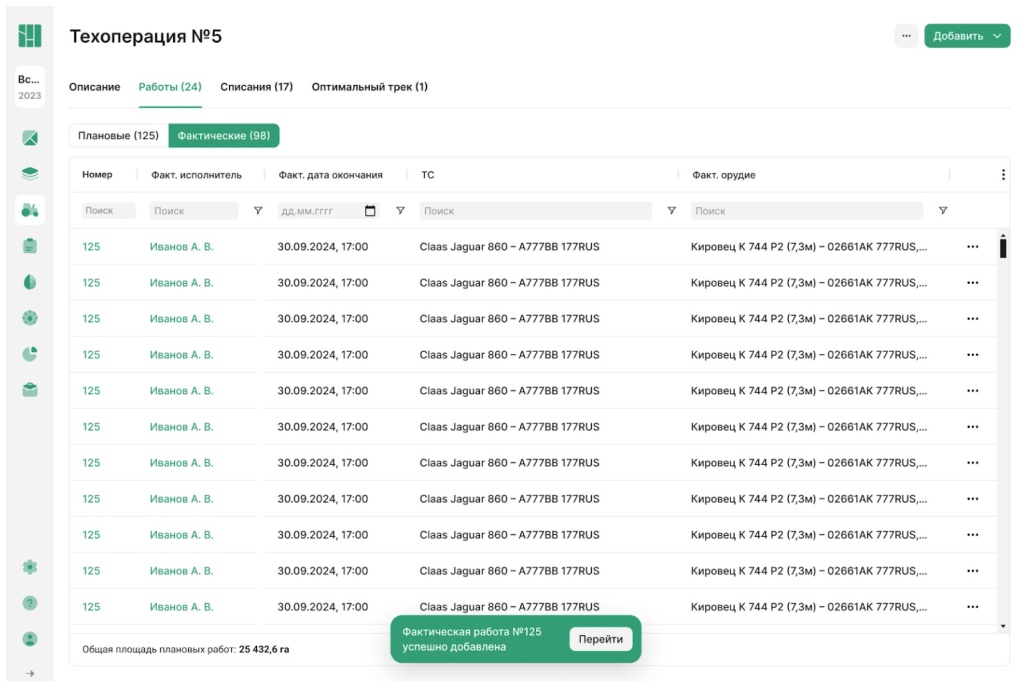Screen dimensions: 1024x686
Task: Click the pie chart icon in sidebar
Action: (x=30, y=354)
